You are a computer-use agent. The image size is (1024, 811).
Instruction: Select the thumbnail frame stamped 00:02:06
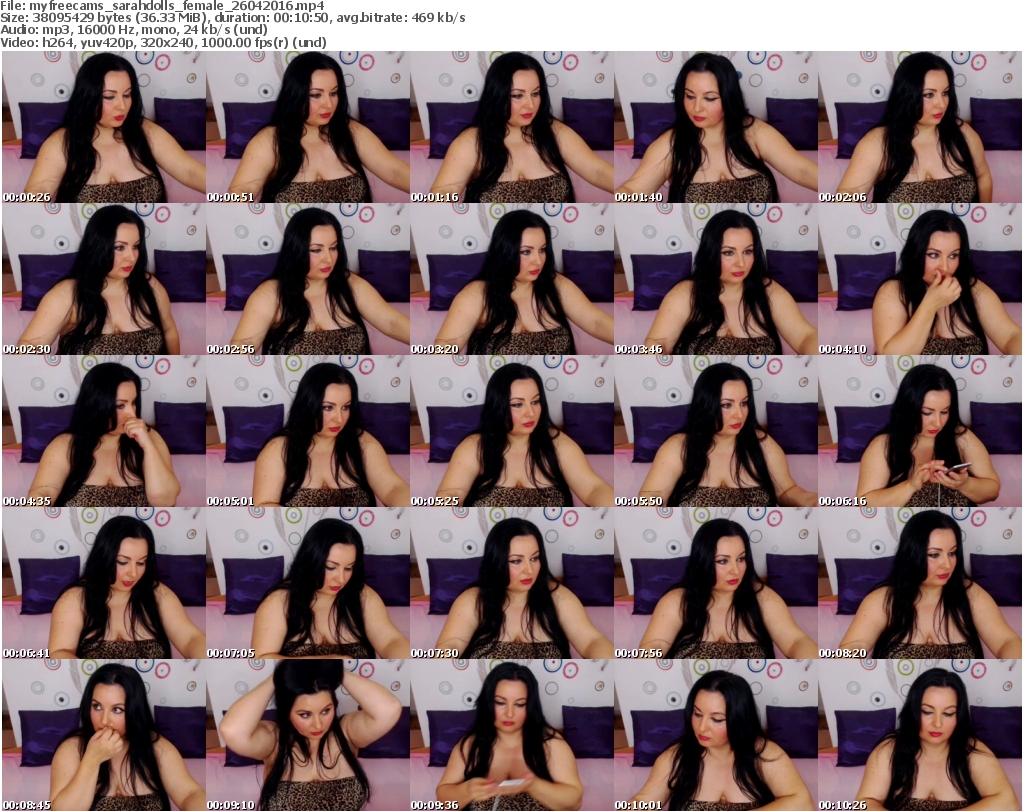(920, 127)
